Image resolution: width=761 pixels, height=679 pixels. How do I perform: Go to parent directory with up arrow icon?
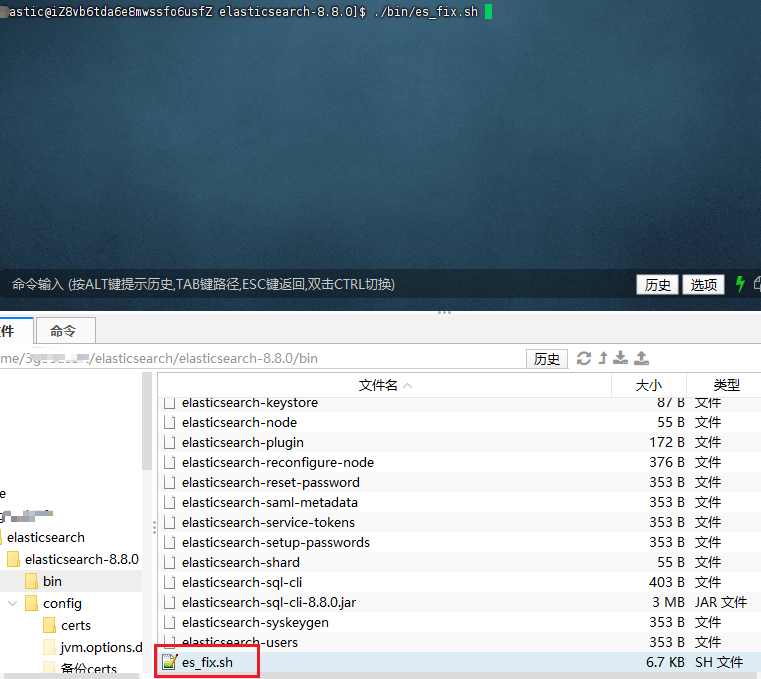pos(603,358)
